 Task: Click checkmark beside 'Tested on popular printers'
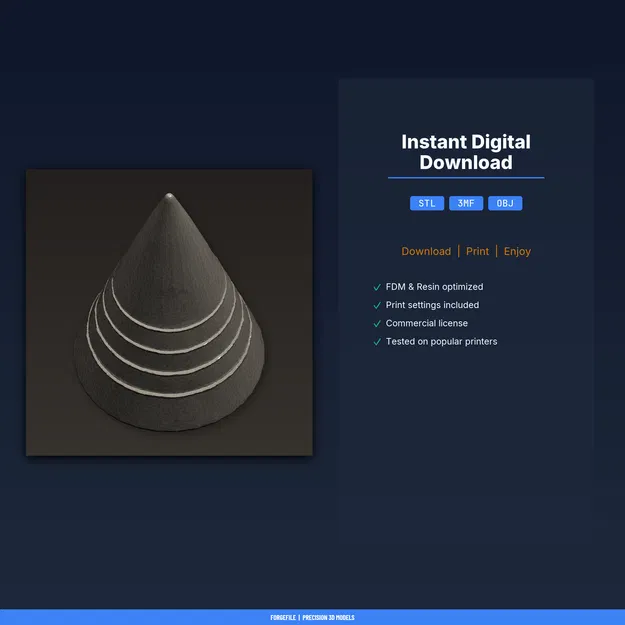pos(377,342)
